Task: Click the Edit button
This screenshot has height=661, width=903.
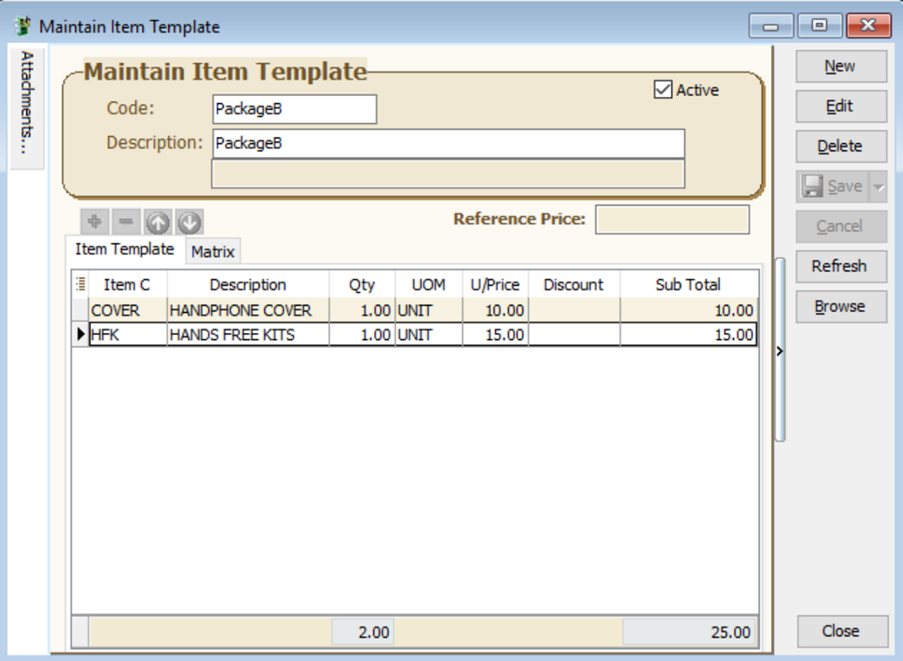Action: (840, 106)
